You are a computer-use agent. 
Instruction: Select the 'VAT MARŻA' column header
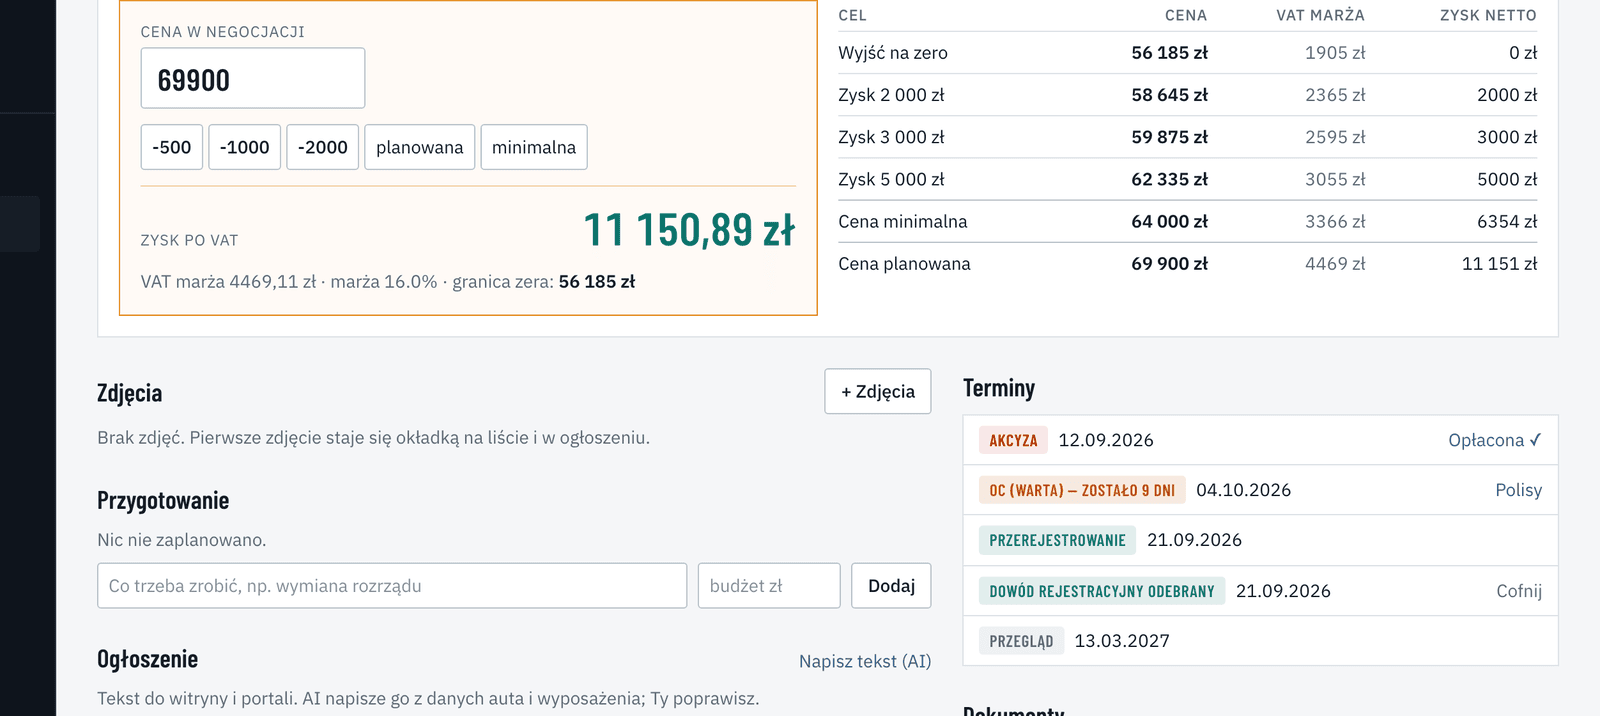tap(1320, 15)
